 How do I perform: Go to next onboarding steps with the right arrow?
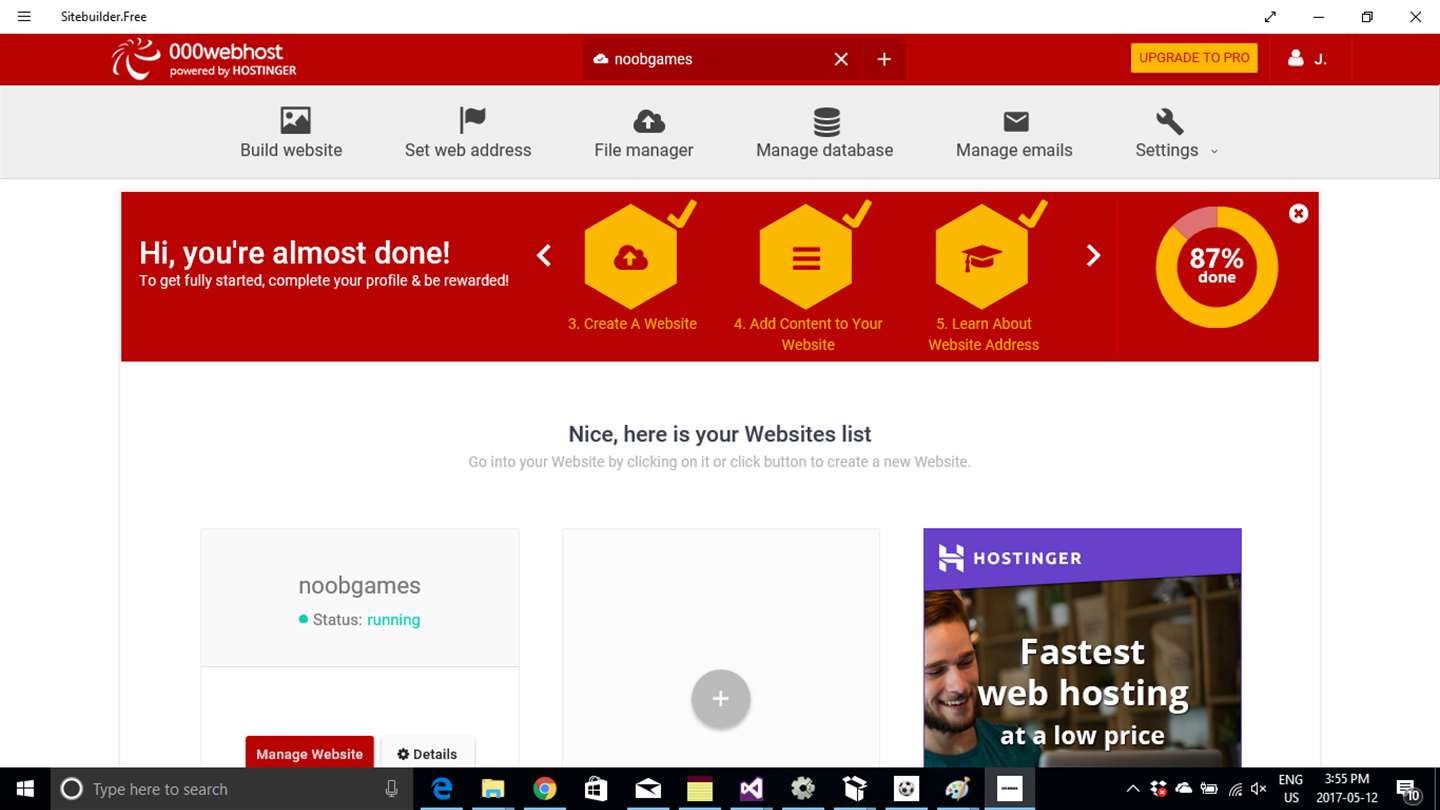[x=1093, y=256]
